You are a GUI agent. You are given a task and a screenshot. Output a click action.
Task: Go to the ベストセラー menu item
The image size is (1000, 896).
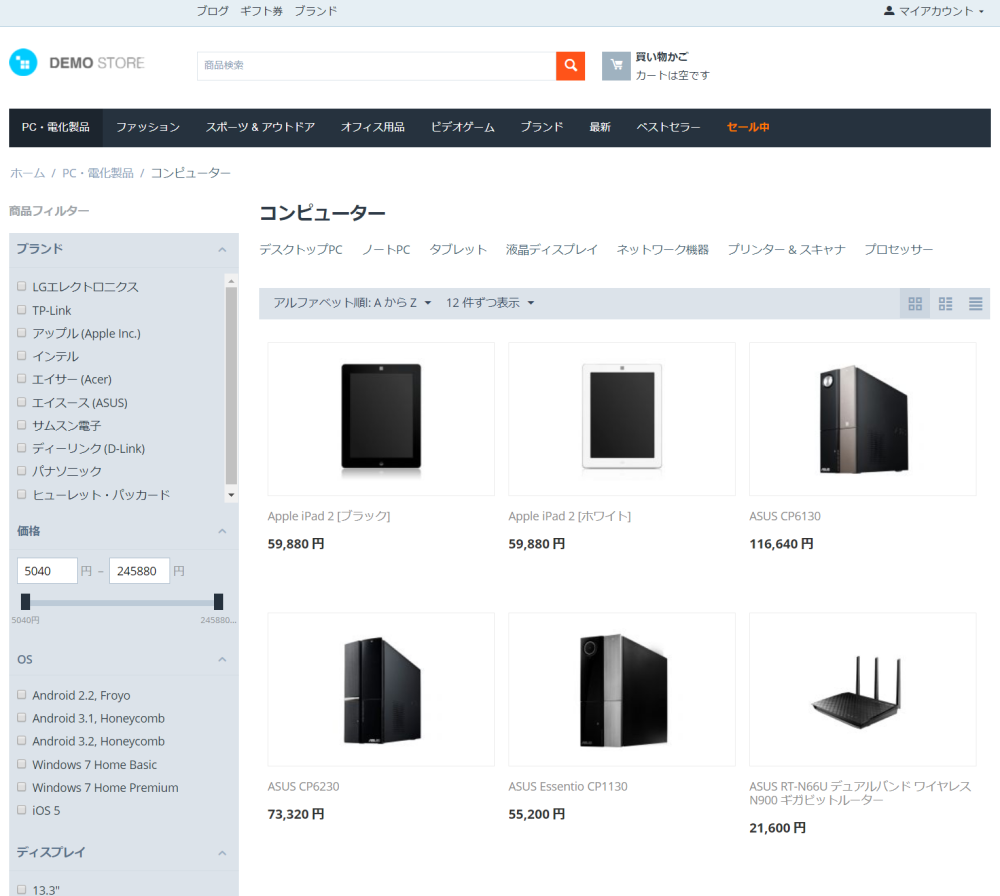click(x=668, y=127)
